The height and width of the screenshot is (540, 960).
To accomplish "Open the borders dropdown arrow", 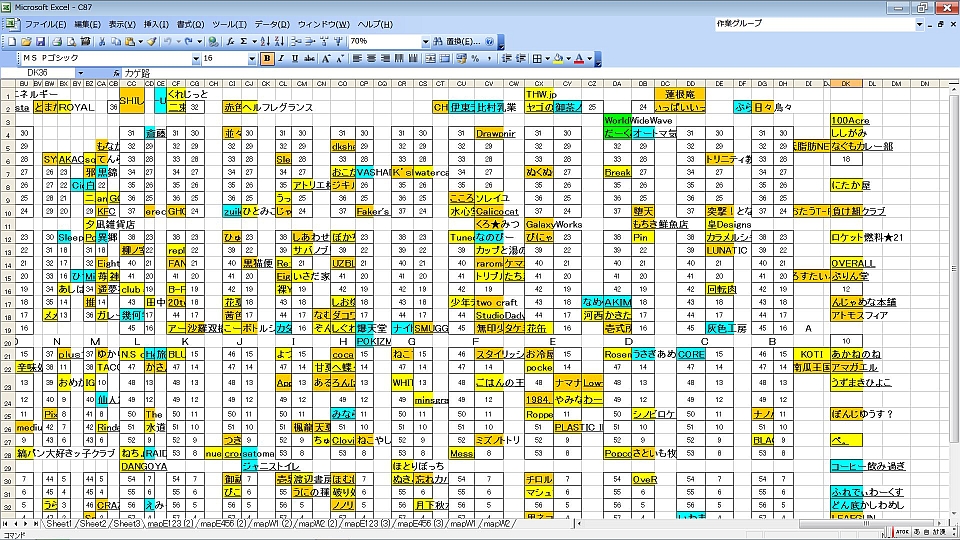I will (x=547, y=59).
